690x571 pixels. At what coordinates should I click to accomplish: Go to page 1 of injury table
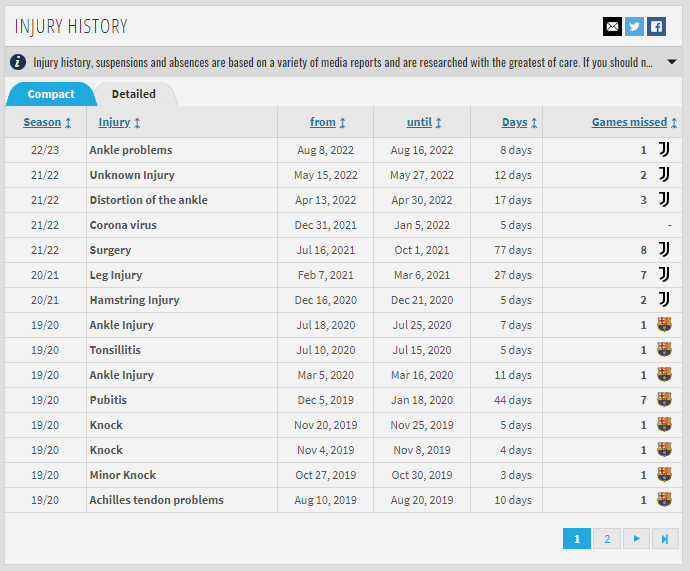[577, 538]
